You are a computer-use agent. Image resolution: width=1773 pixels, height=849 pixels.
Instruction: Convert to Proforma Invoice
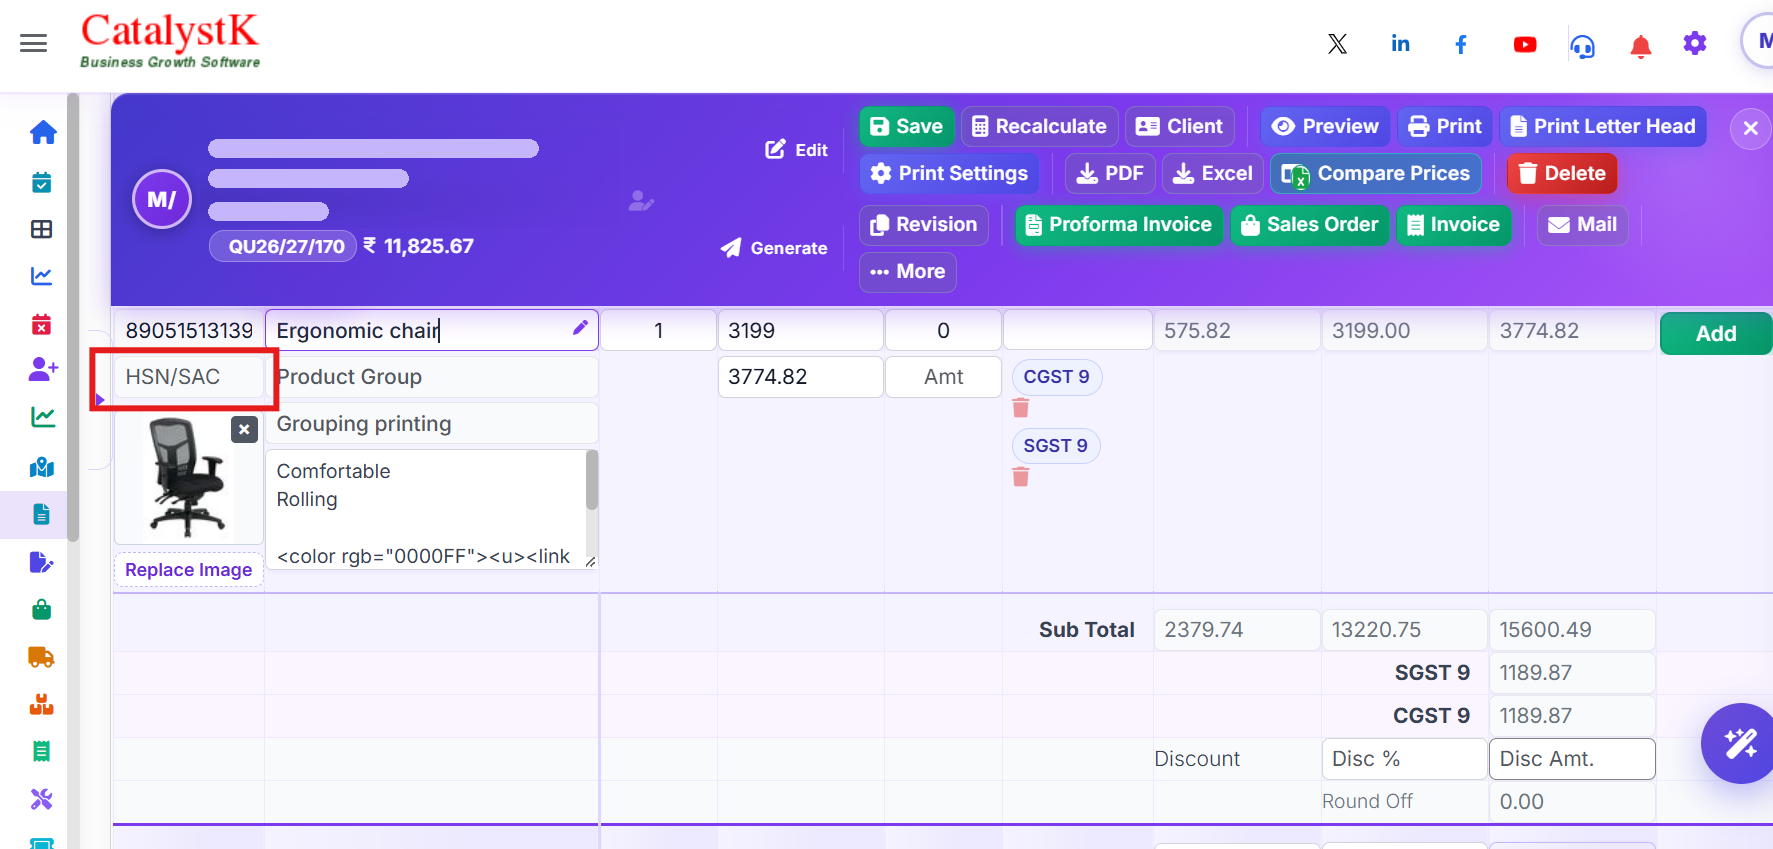coord(1119,225)
